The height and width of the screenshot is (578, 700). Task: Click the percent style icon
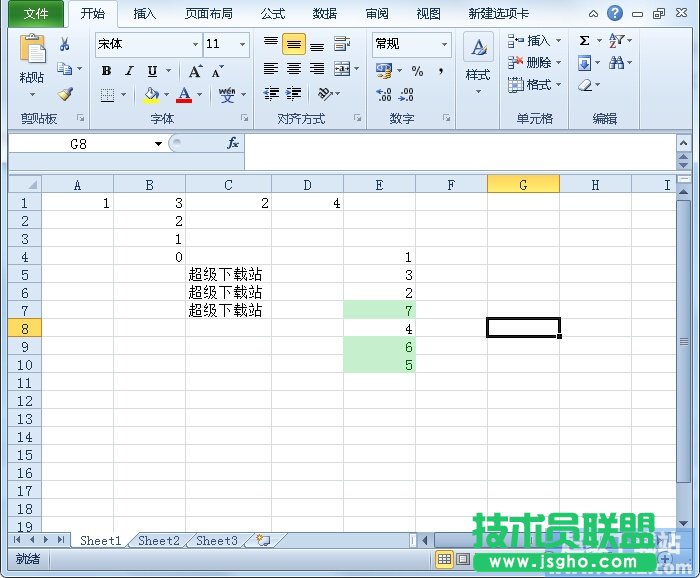[417, 71]
